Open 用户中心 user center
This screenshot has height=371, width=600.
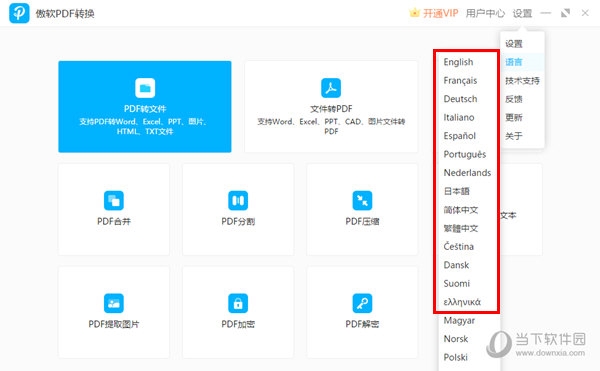coord(485,13)
